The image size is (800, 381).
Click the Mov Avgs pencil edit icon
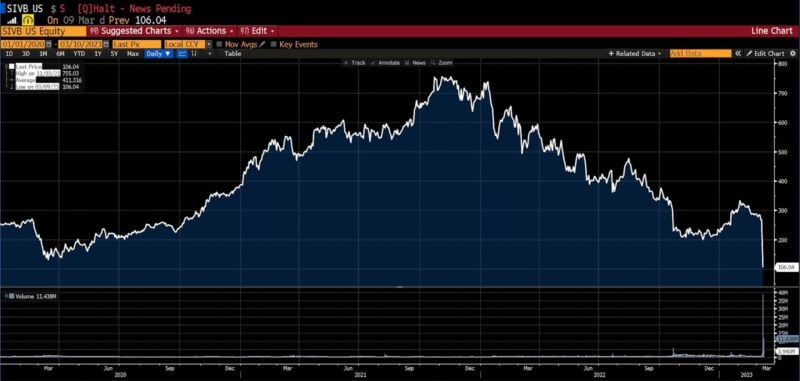click(x=263, y=44)
